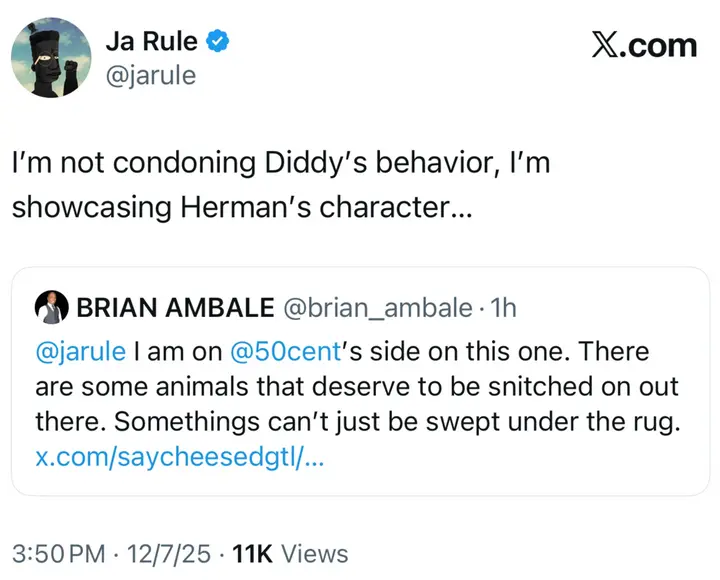This screenshot has width=720, height=580.
Task: Follow the @50cent mention link
Action: pyautogui.click(x=285, y=352)
